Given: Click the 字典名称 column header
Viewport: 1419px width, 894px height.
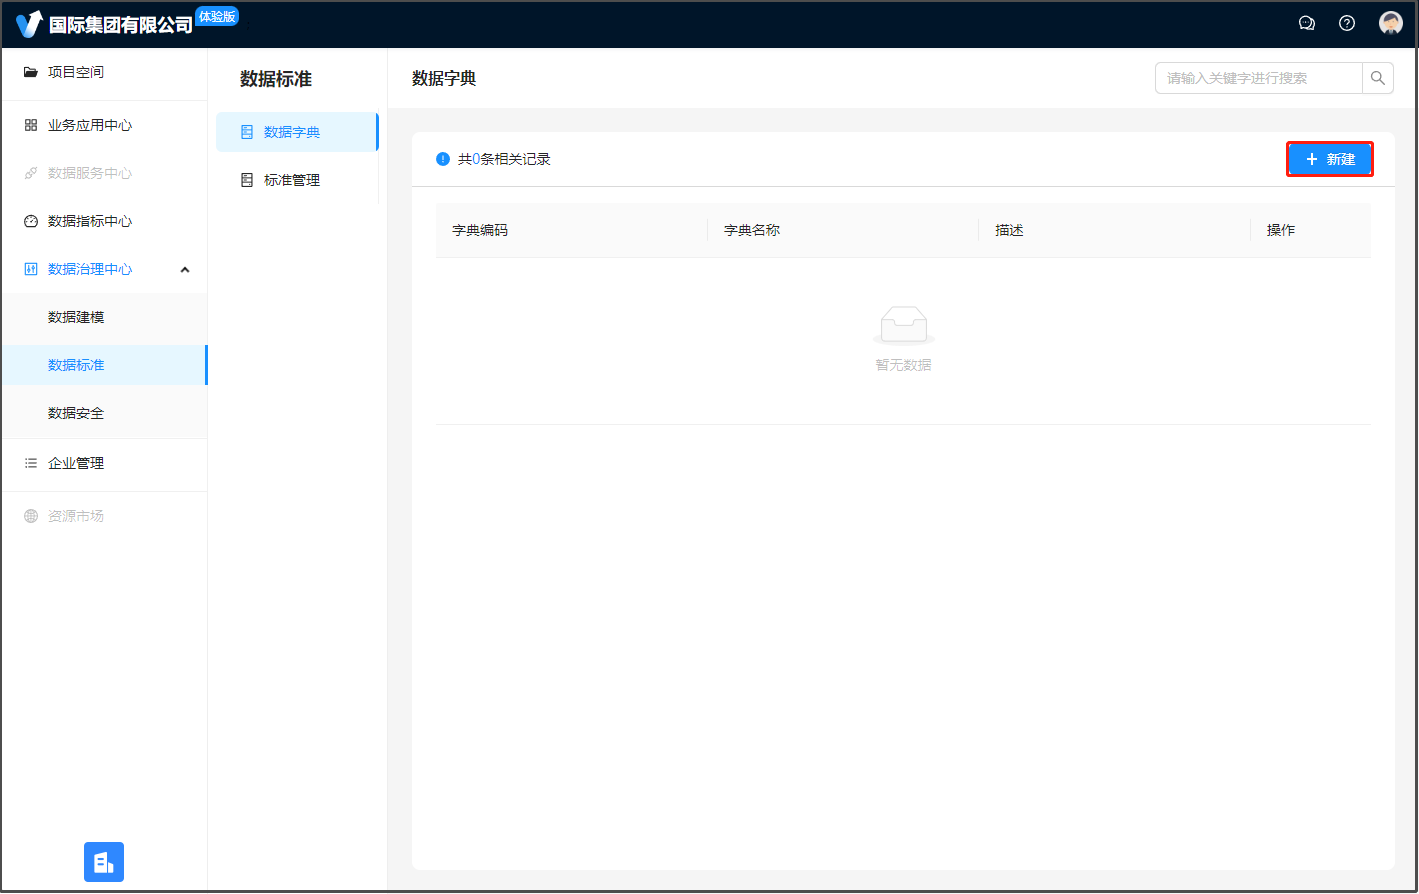Looking at the screenshot, I should (x=752, y=230).
